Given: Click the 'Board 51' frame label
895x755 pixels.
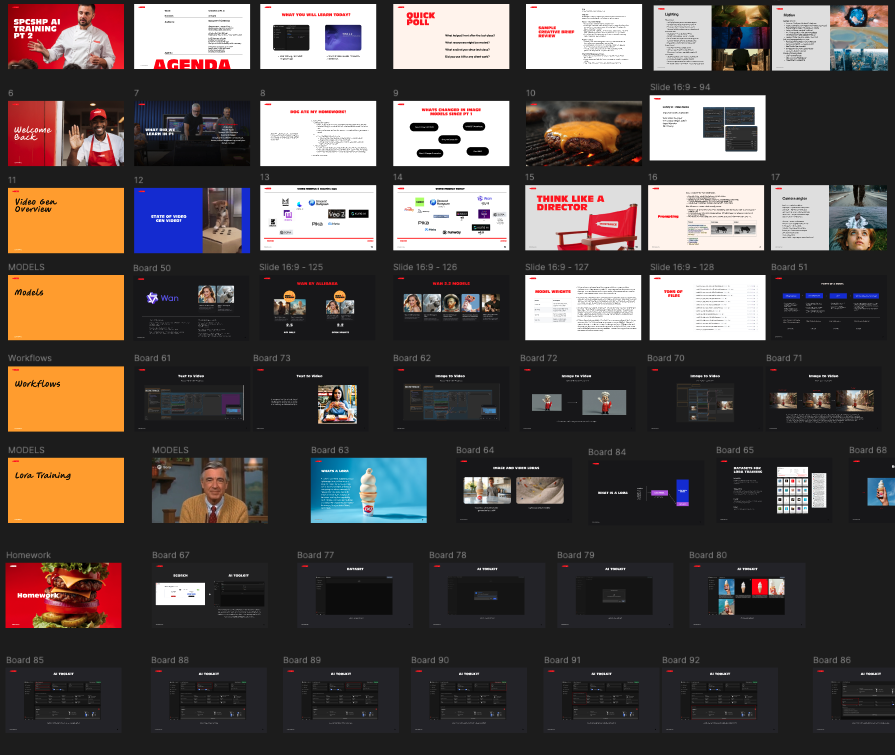Looking at the screenshot, I should point(789,267).
